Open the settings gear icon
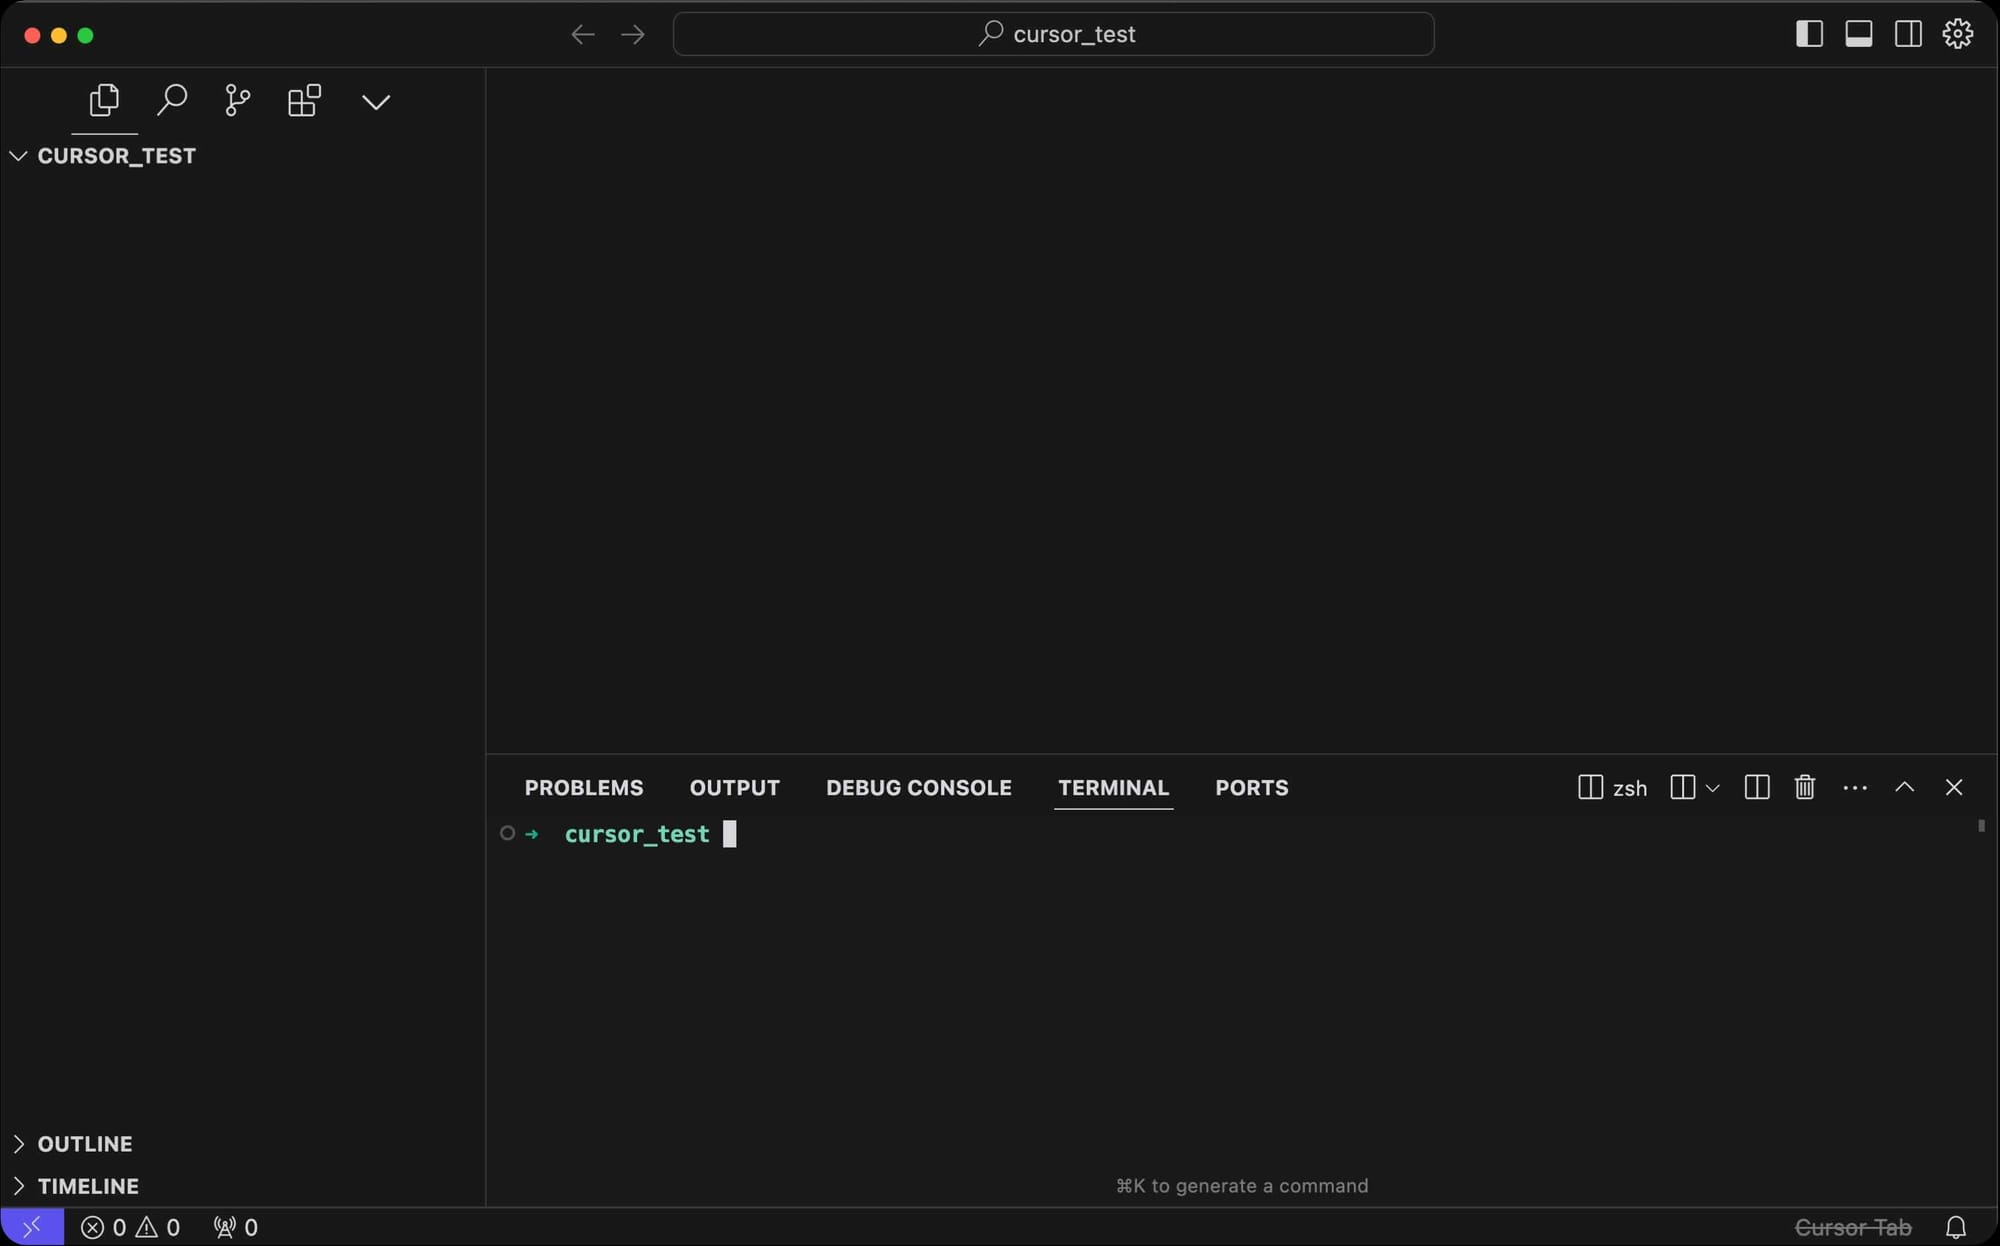2000x1246 pixels. pos(1957,34)
